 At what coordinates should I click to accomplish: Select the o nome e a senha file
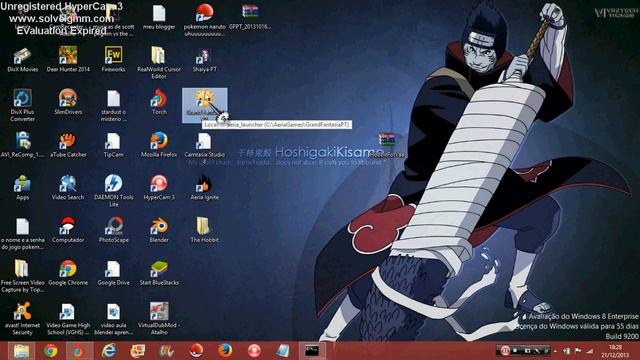22,233
